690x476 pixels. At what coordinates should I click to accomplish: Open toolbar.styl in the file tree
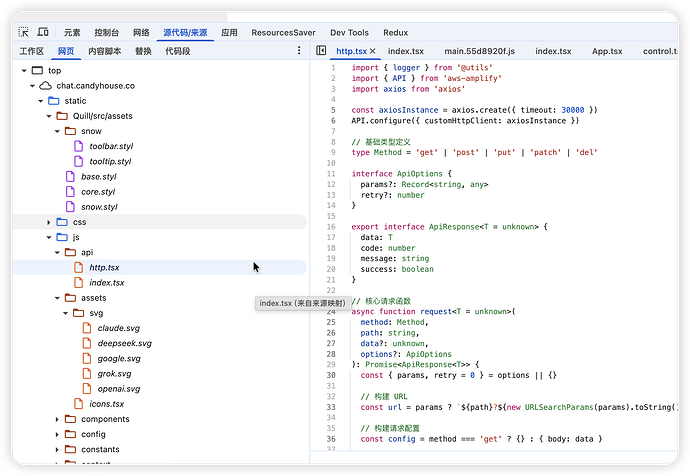tap(111, 146)
